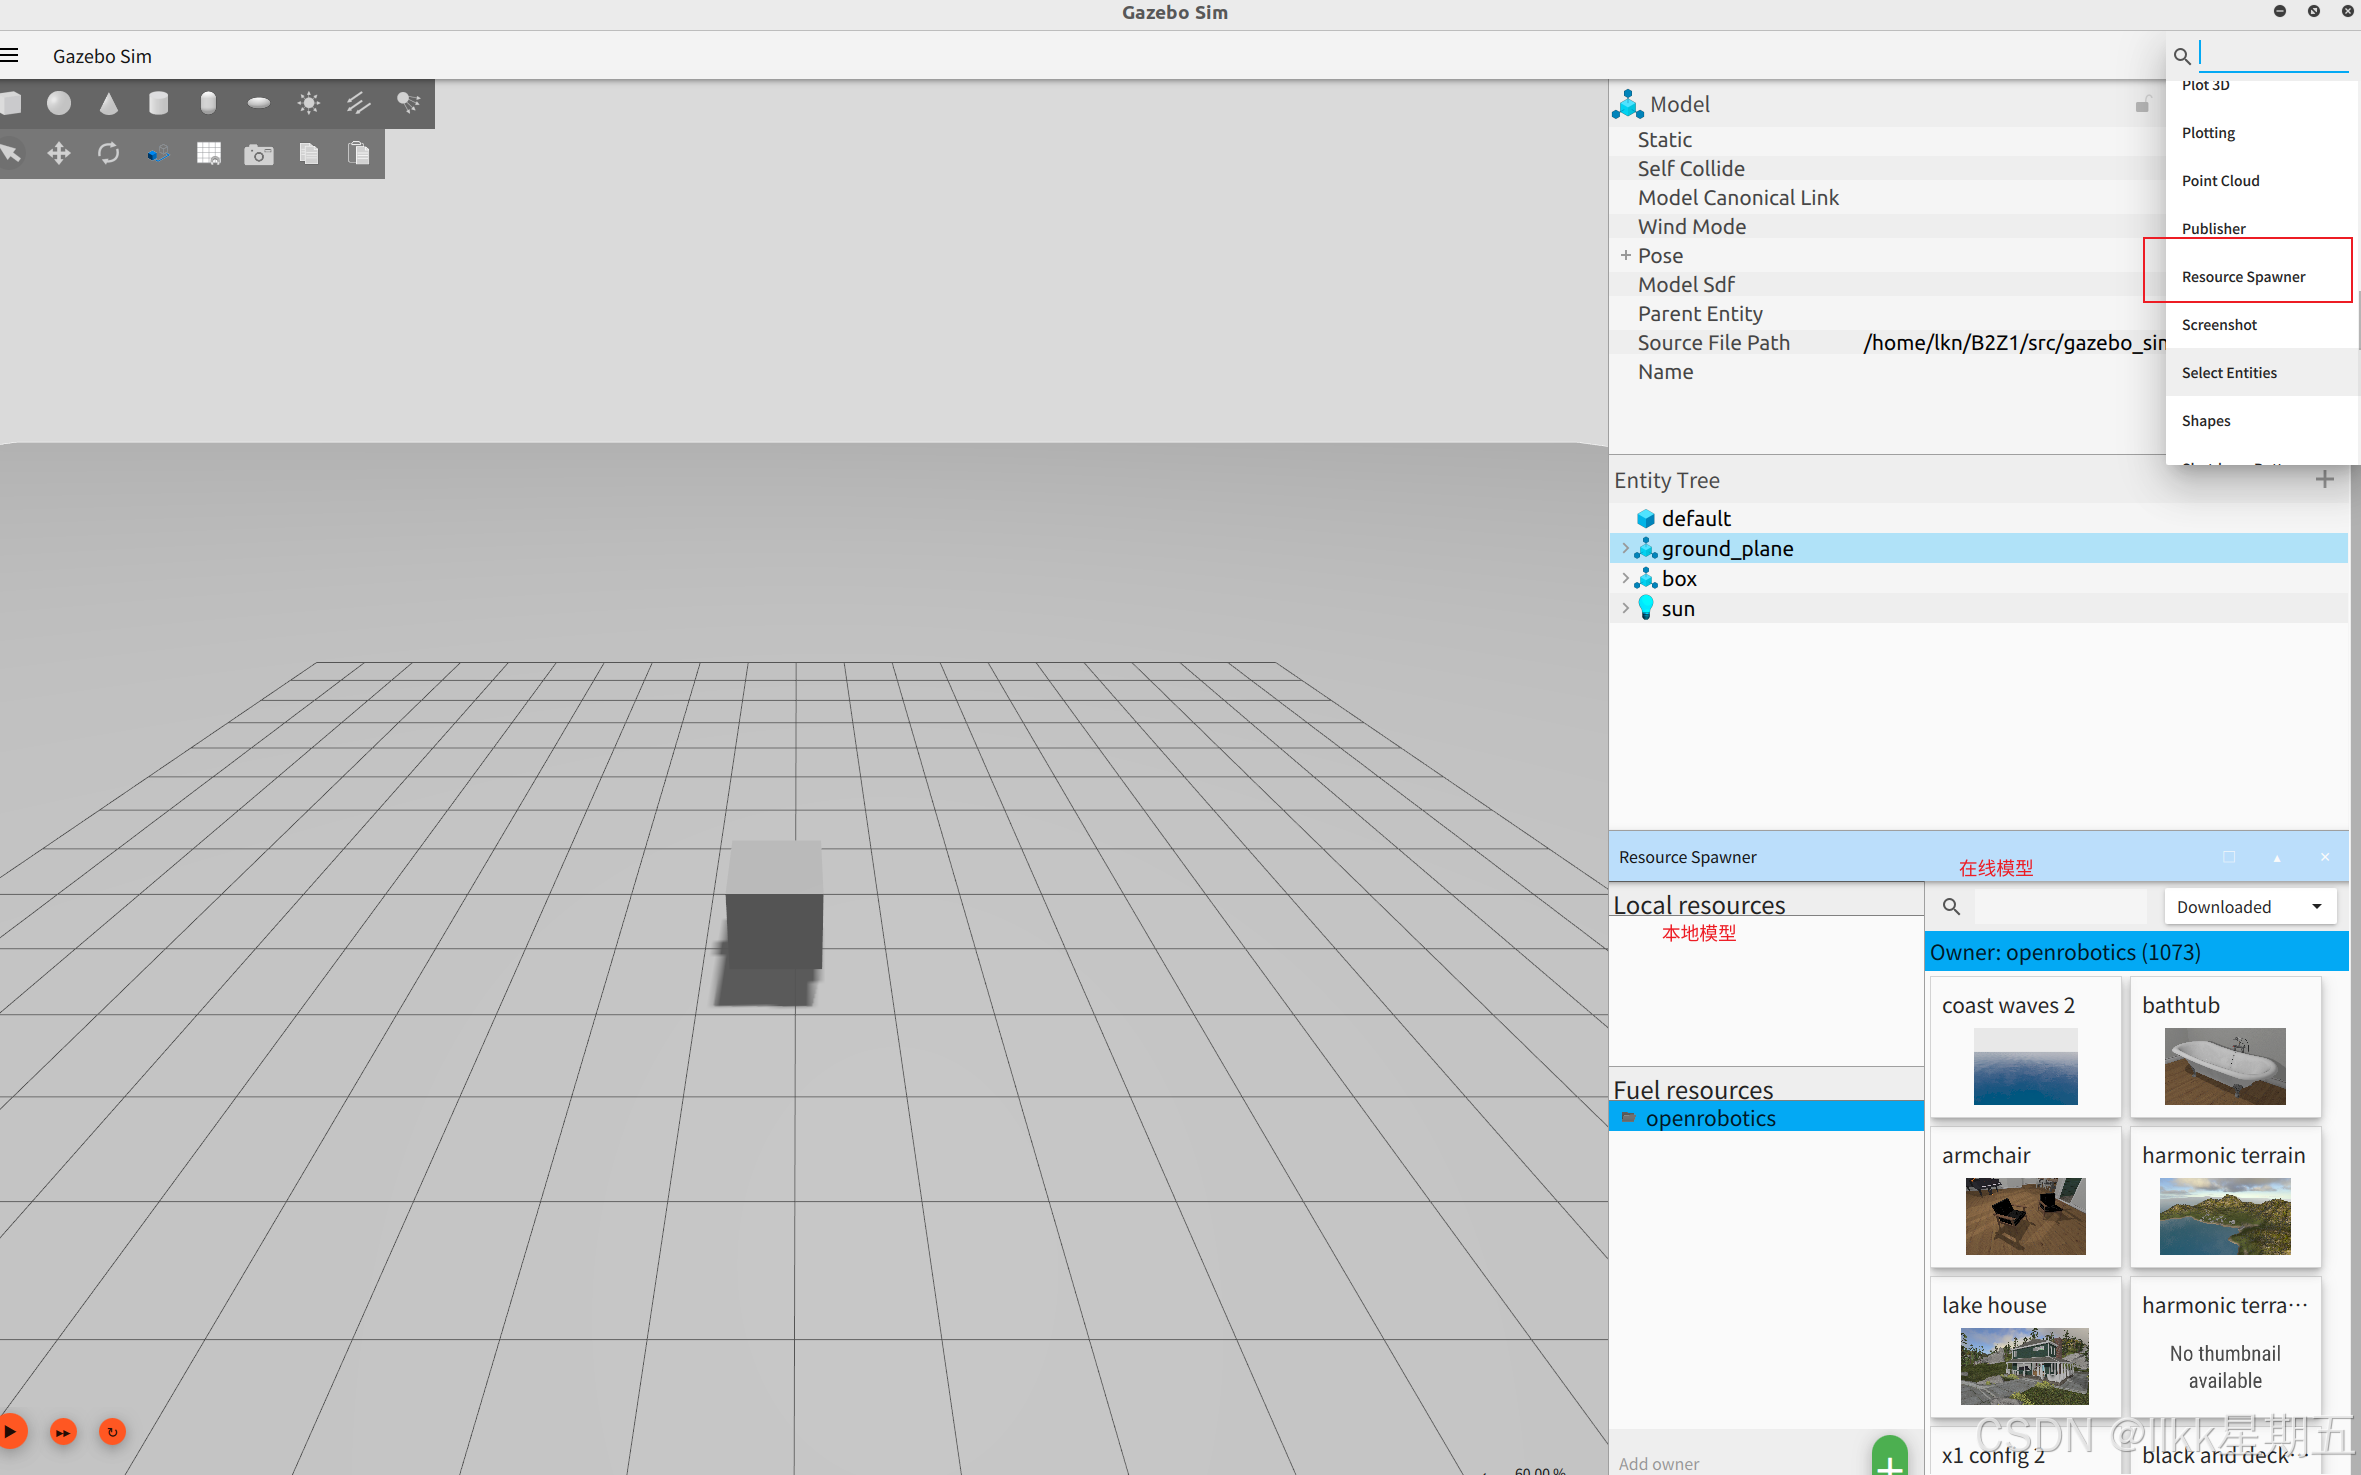The height and width of the screenshot is (1475, 2361).
Task: Open the Downloaded filter dropdown
Action: 2249,906
